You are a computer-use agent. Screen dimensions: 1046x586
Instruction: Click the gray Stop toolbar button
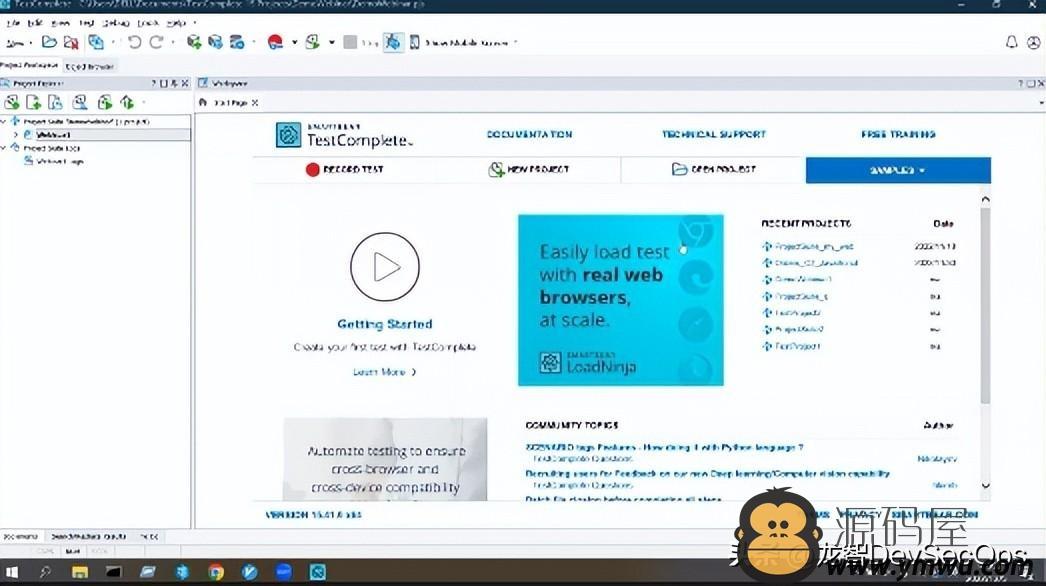click(350, 43)
